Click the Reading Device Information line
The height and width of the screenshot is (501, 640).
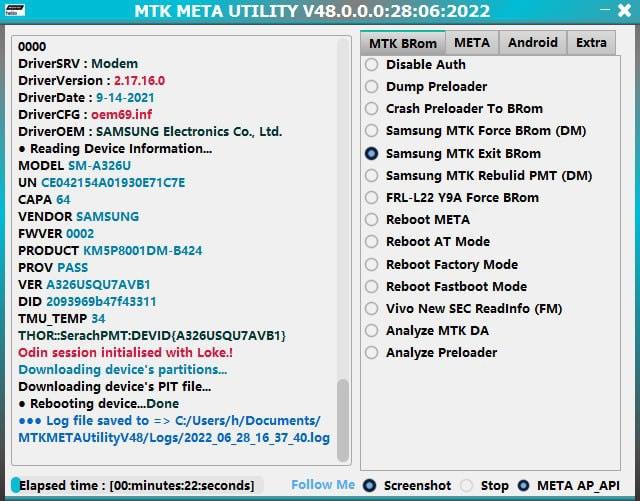click(x=115, y=149)
